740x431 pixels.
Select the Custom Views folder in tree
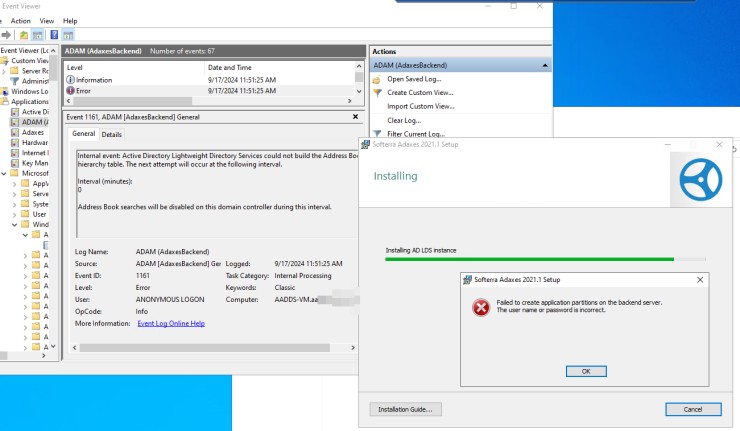(x=29, y=60)
